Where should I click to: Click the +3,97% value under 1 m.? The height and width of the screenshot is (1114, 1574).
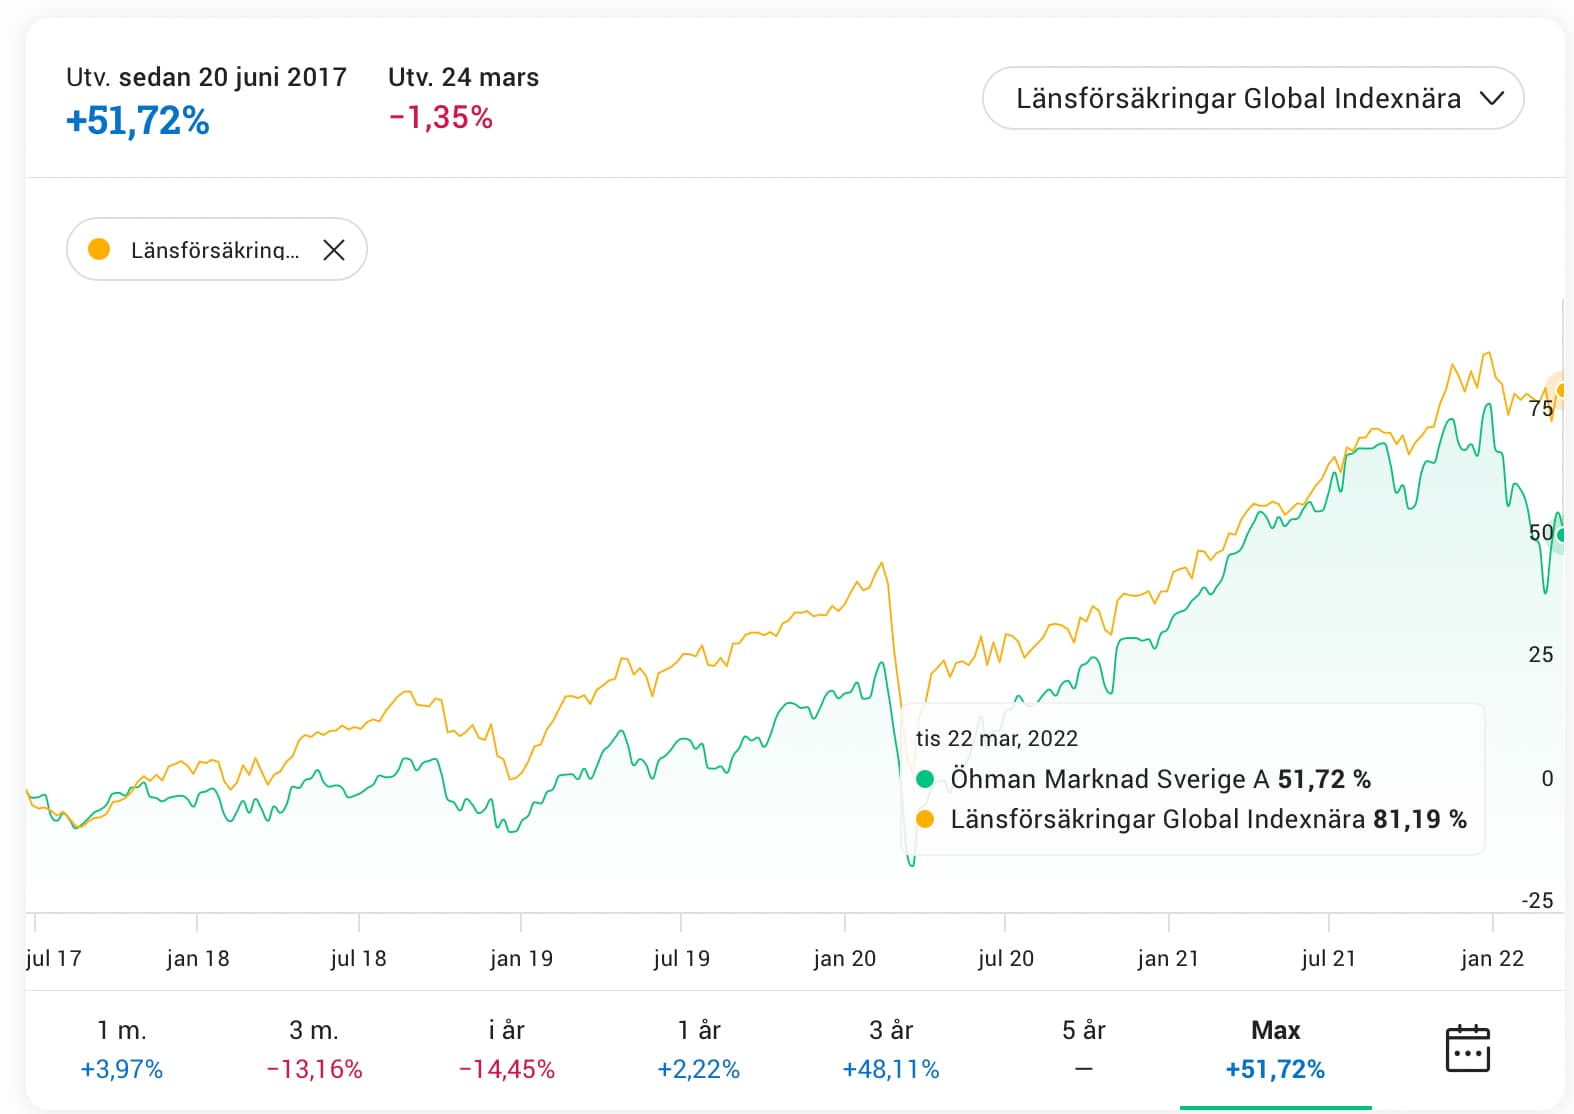coord(122,1069)
